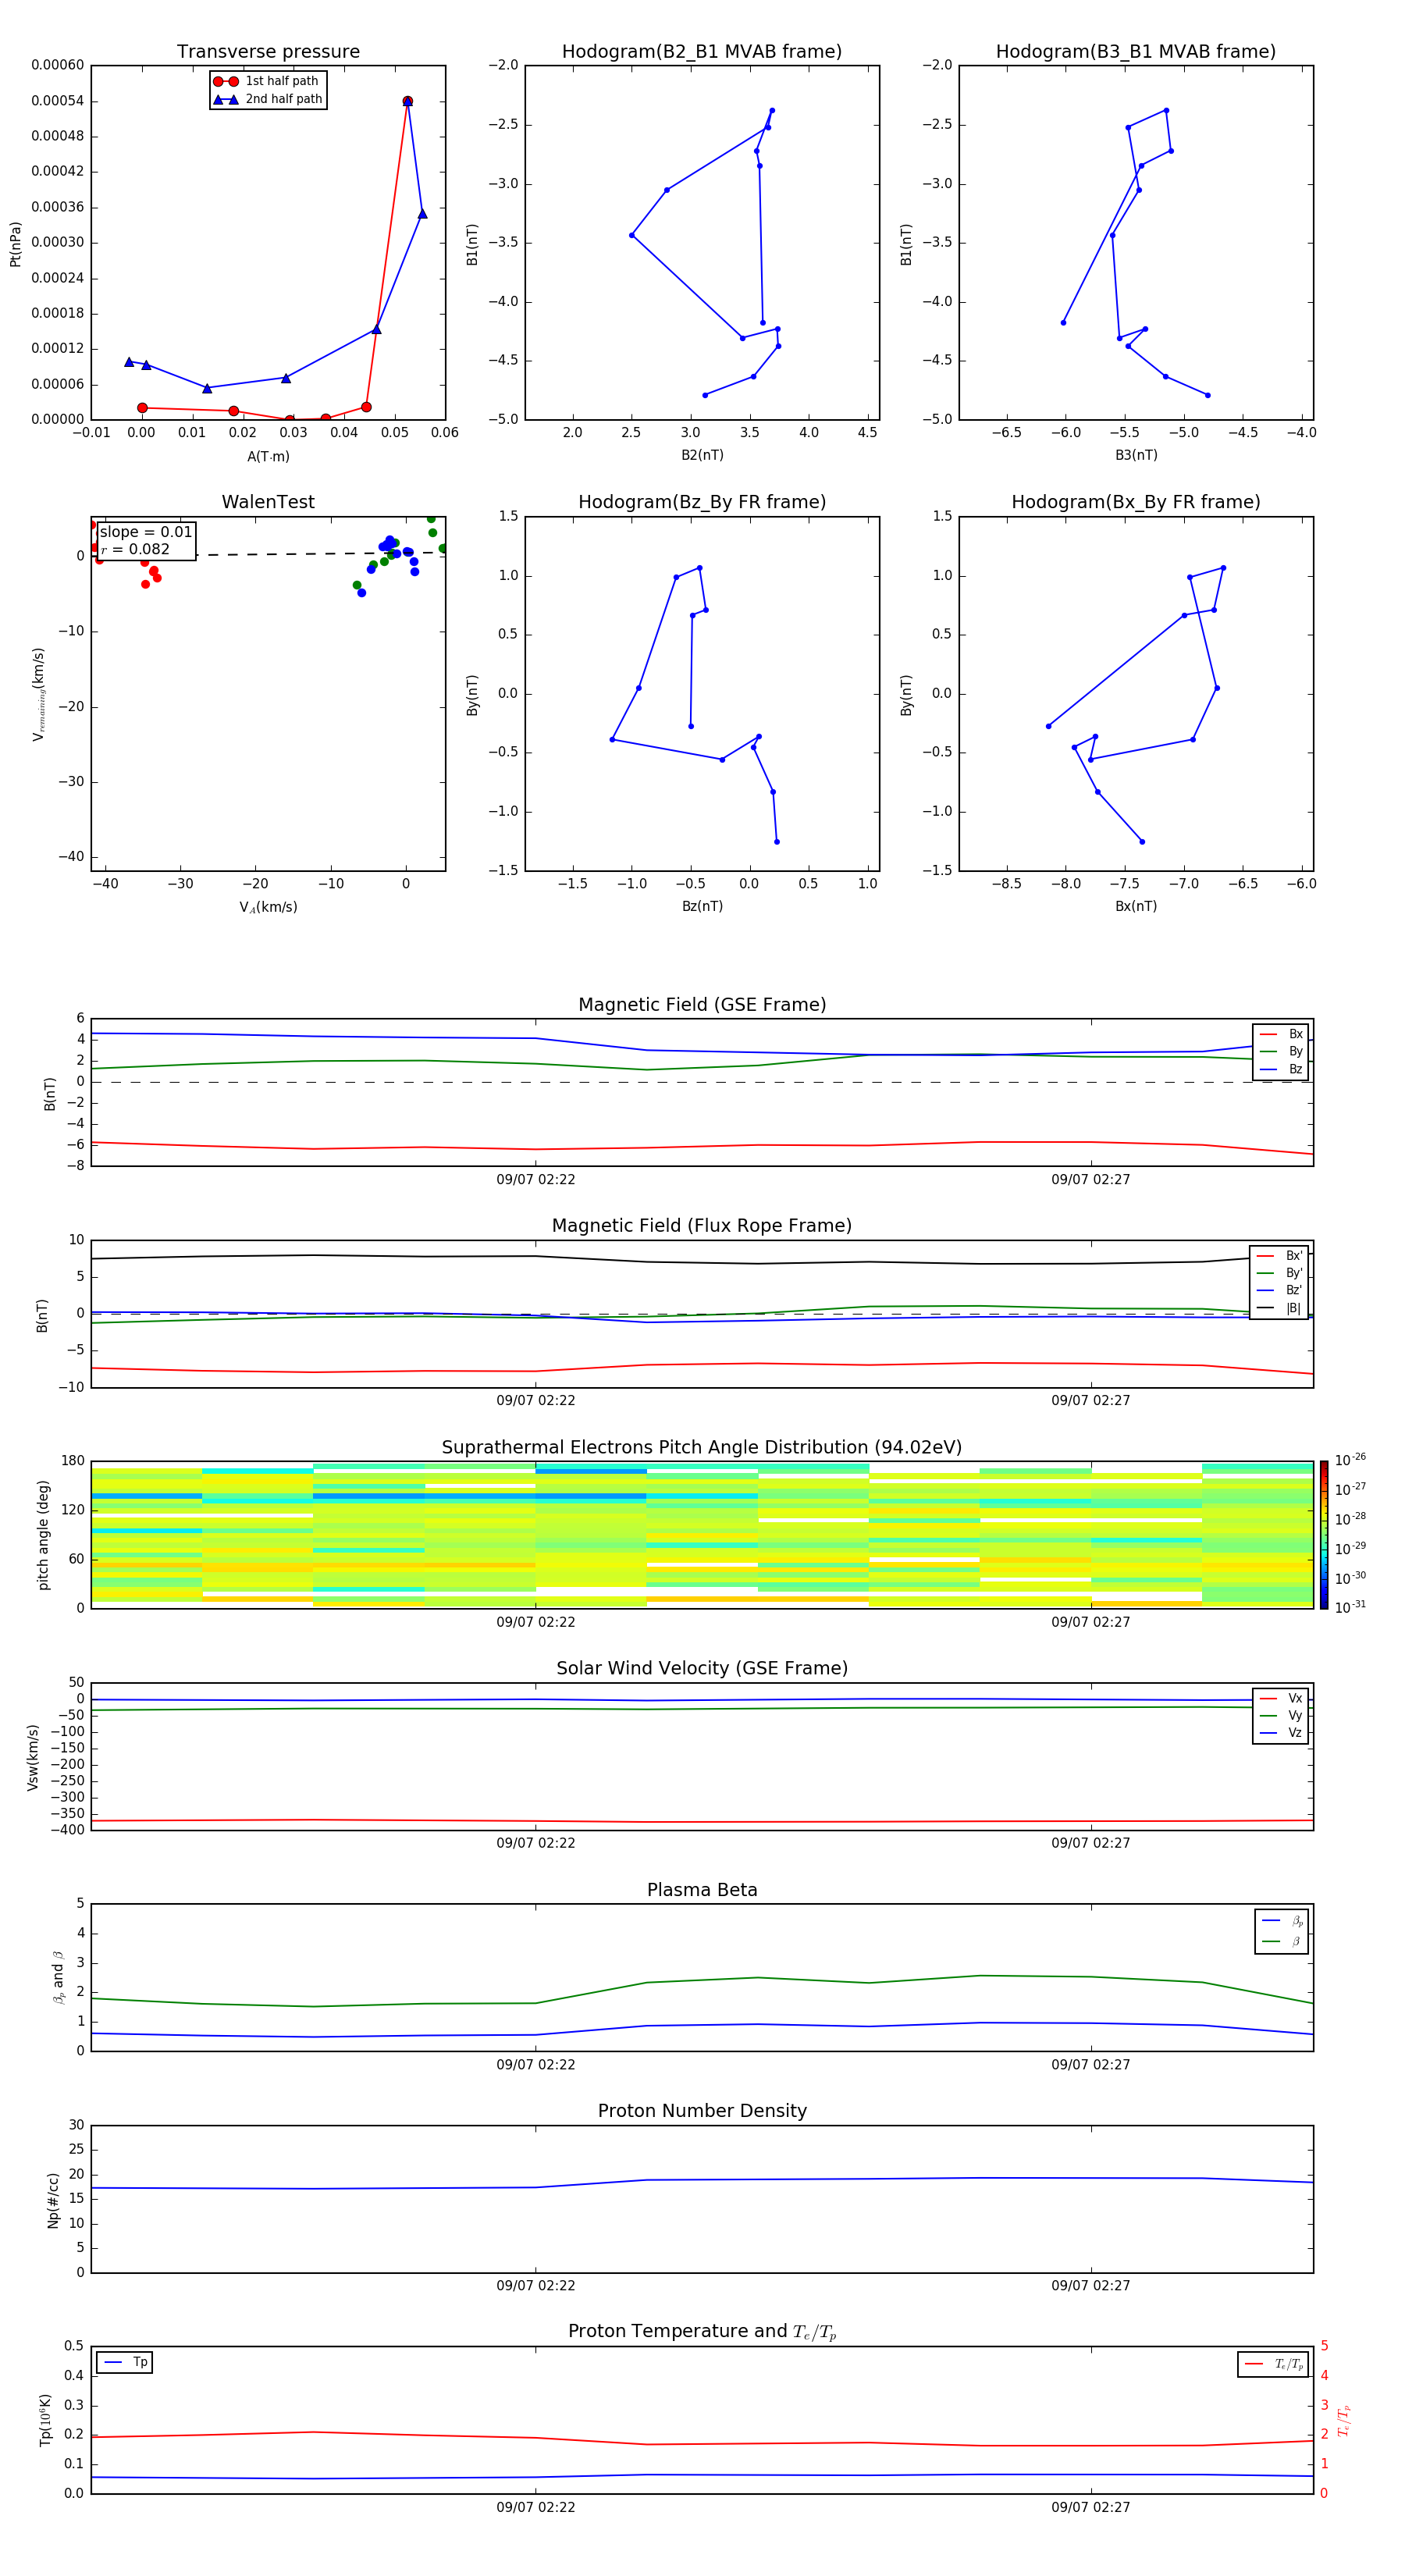Click the peak point in Transverse pressure plot

coord(407,101)
